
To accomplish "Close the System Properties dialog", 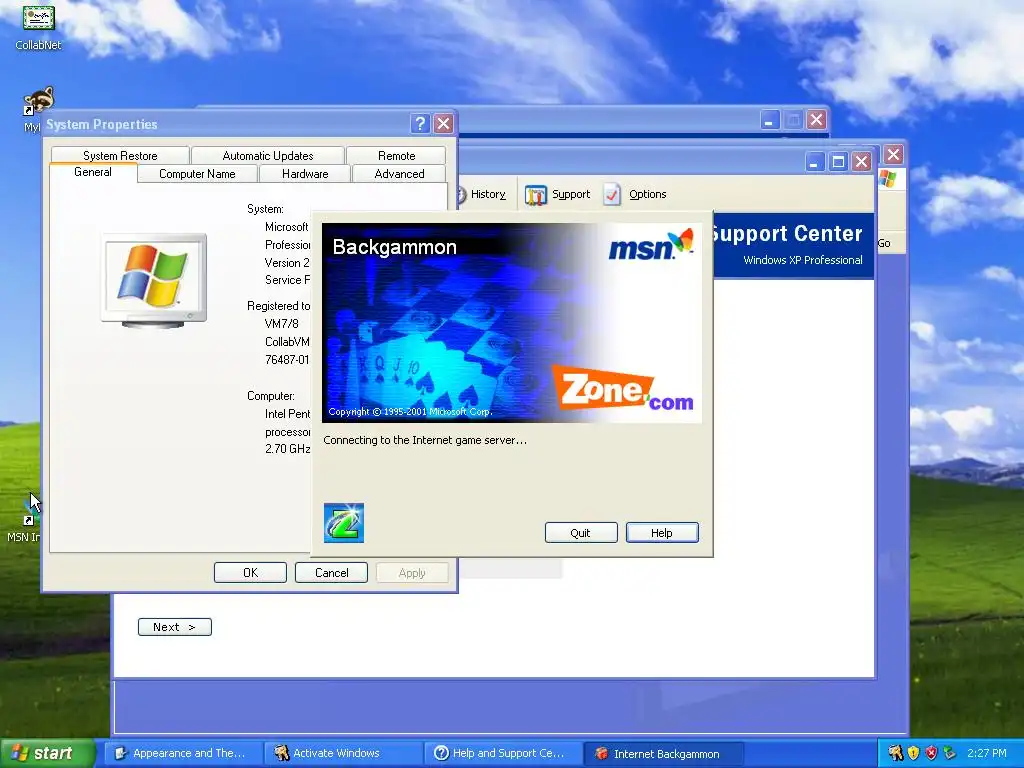I will click(x=443, y=123).
